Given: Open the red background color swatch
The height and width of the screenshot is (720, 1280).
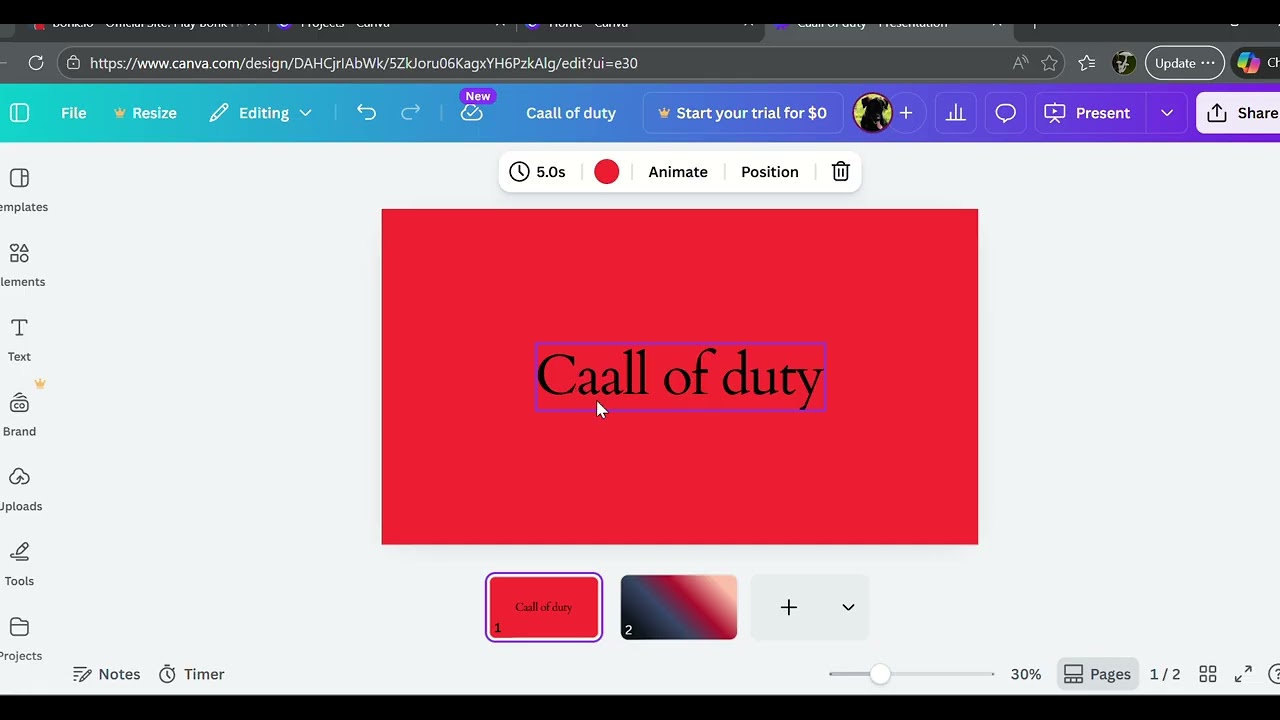Looking at the screenshot, I should pyautogui.click(x=607, y=172).
